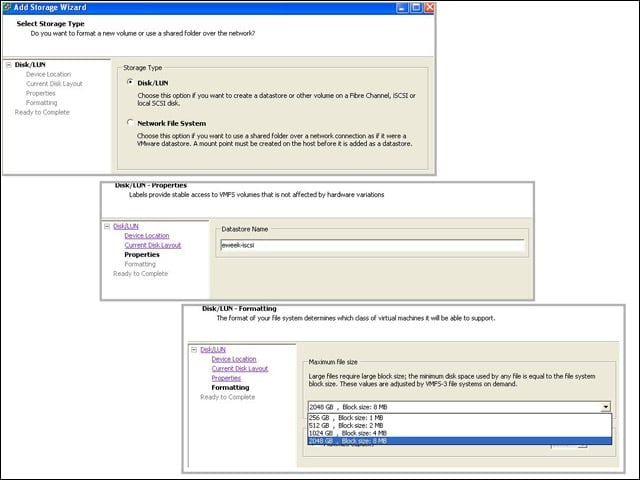Screen dimensions: 640x480
Task: Click the greyed Formatting step in the Properties pane
Action: tap(140, 264)
